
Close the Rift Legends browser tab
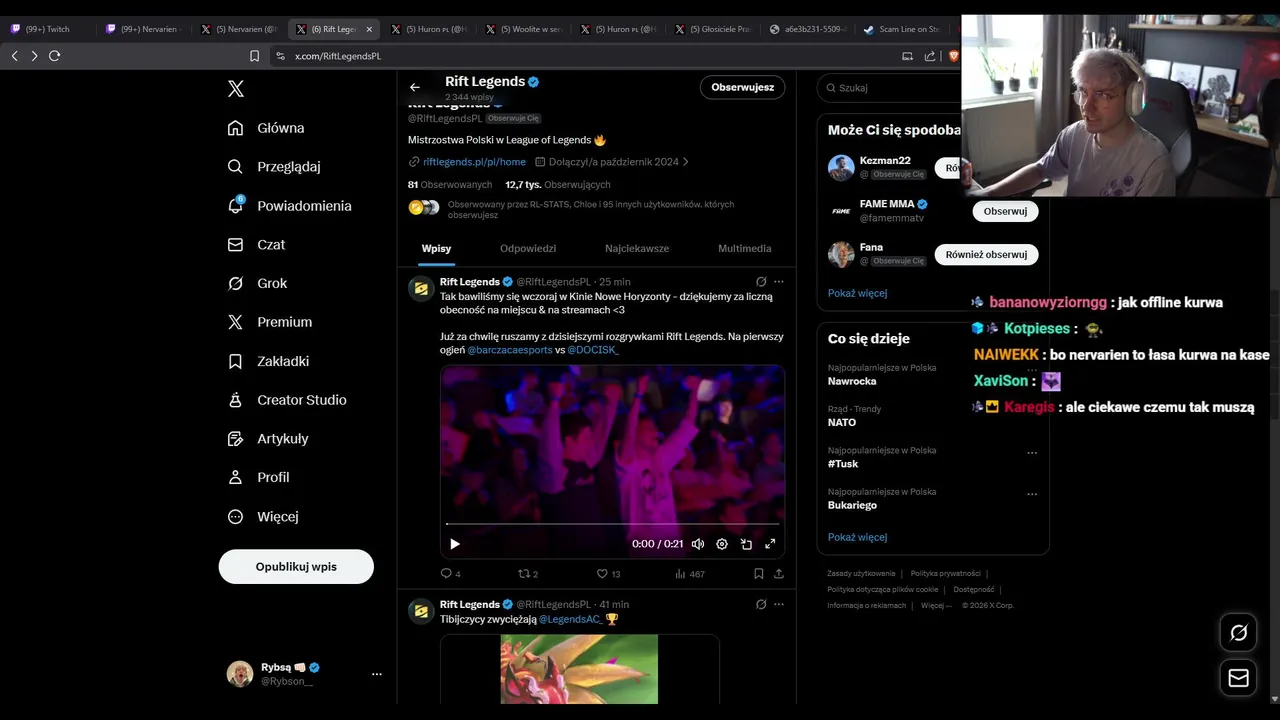(x=369, y=29)
